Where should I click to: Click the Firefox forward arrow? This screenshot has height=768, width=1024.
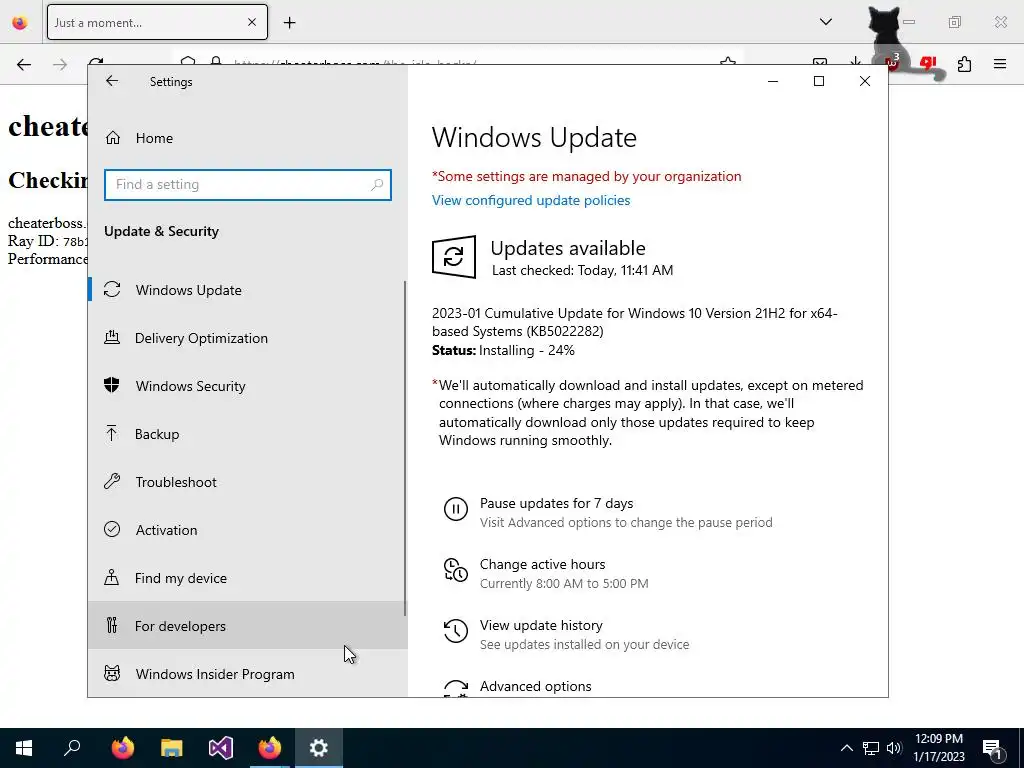[x=60, y=64]
